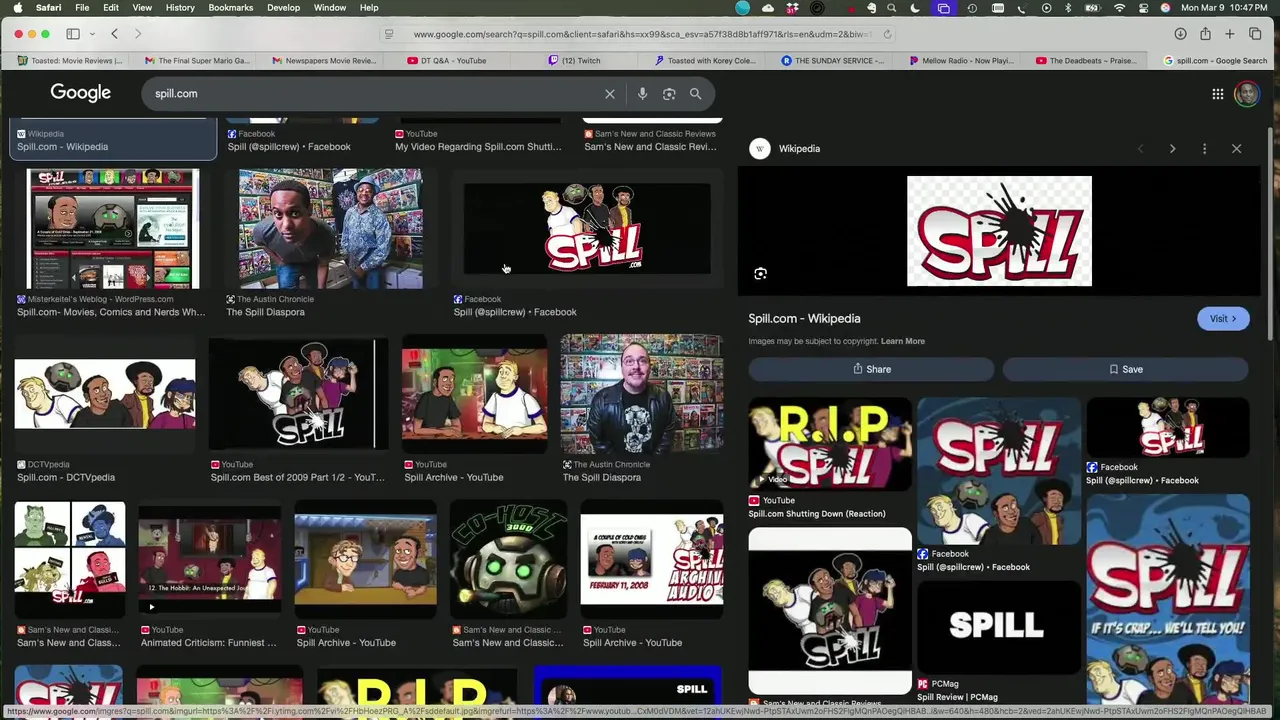Click the Visit button for Wikipedia
This screenshot has height=720, width=1280.
point(1222,319)
